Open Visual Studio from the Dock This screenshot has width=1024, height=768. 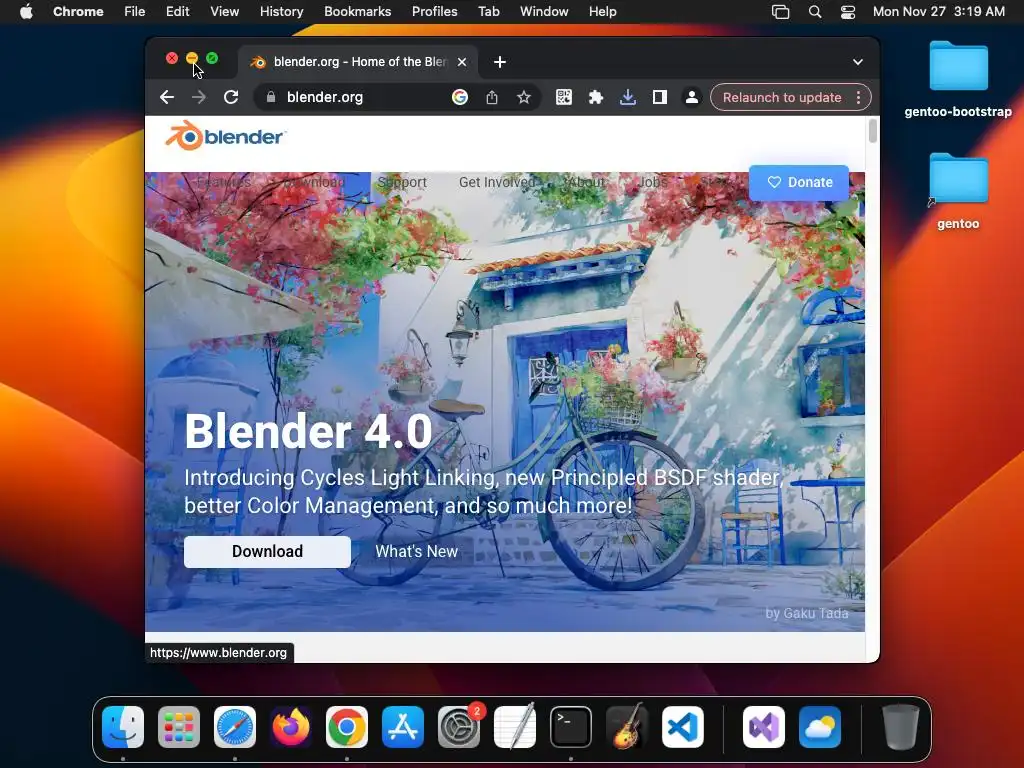tap(764, 727)
